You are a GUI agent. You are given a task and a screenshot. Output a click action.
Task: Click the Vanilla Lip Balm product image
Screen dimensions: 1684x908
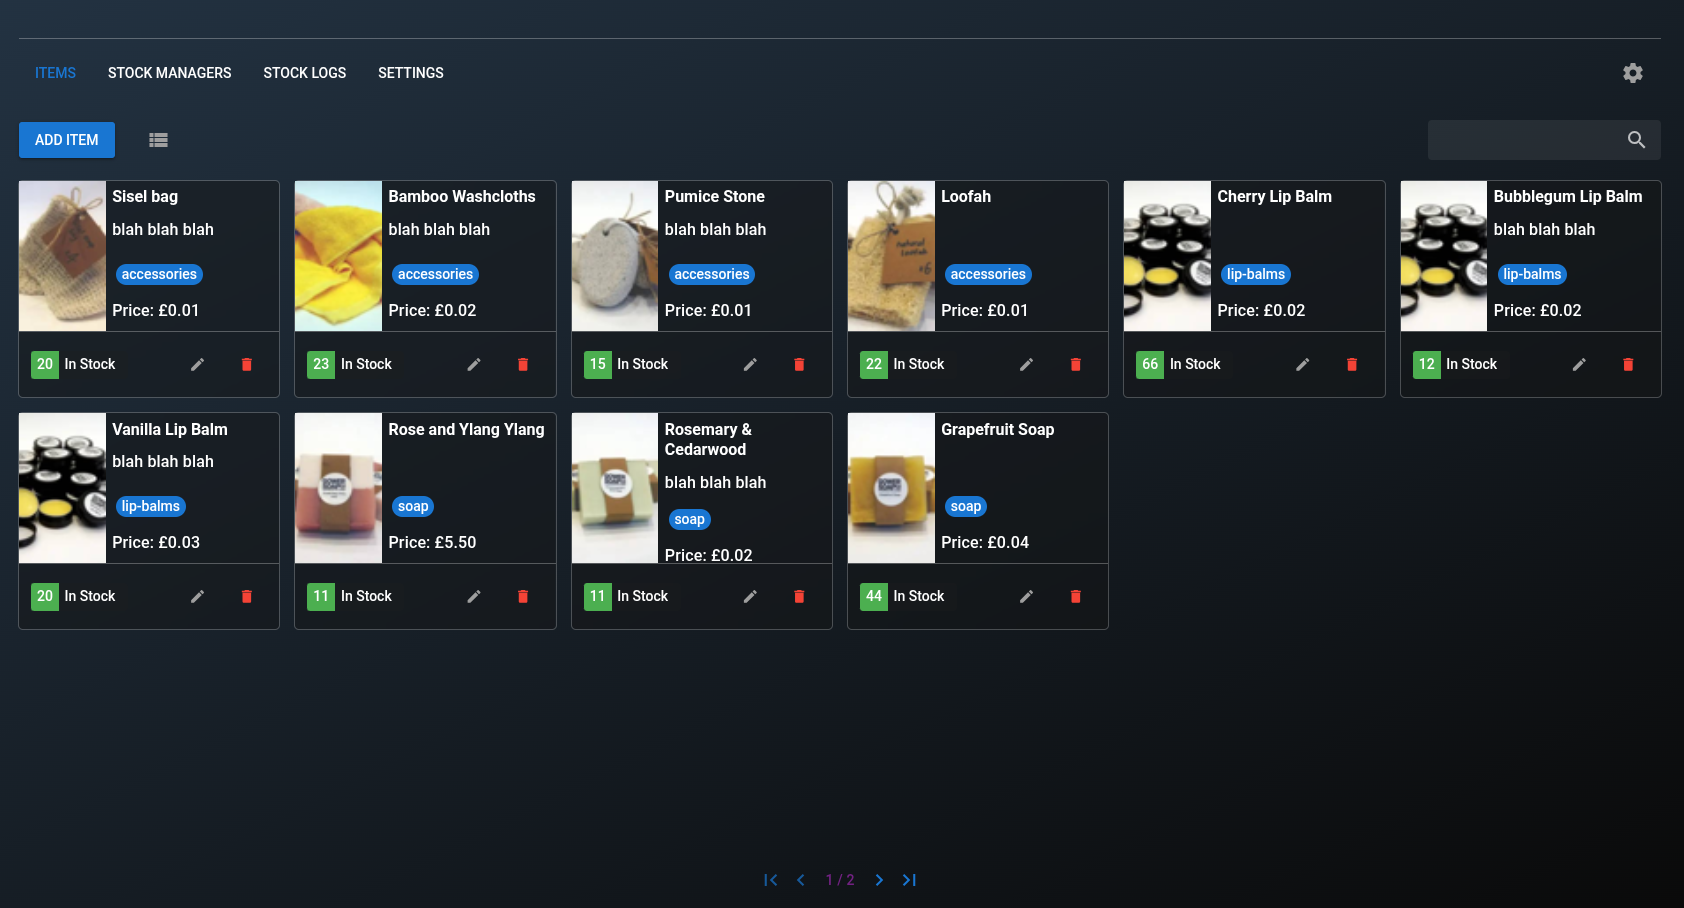click(x=62, y=488)
